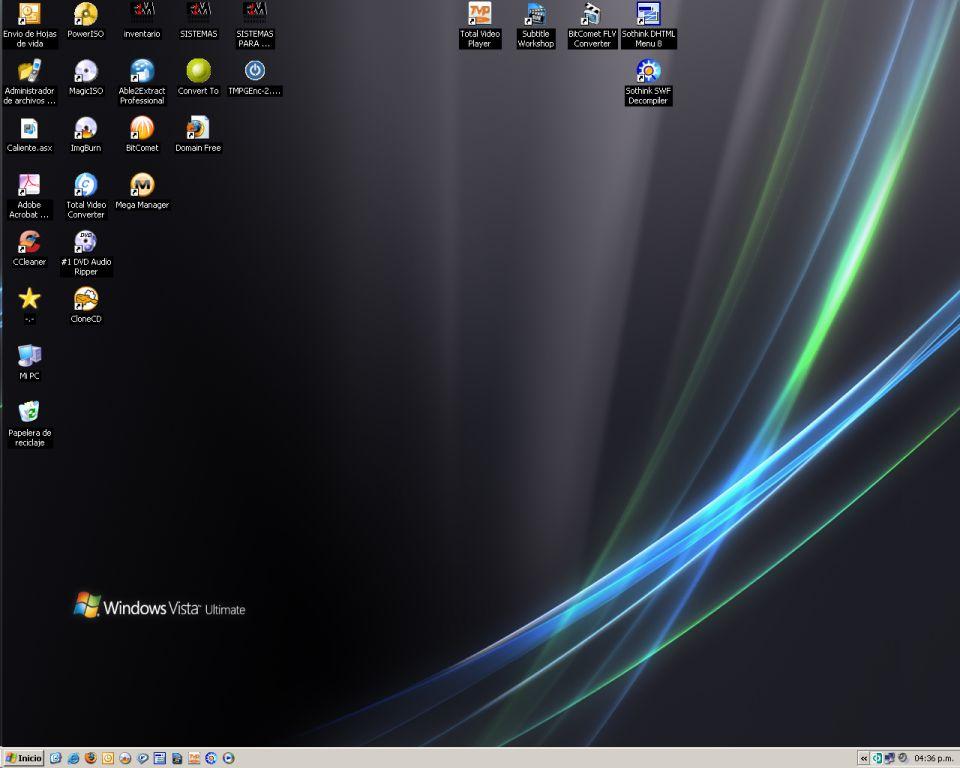Click the Inicio start button
The image size is (960, 768).
coord(23,759)
